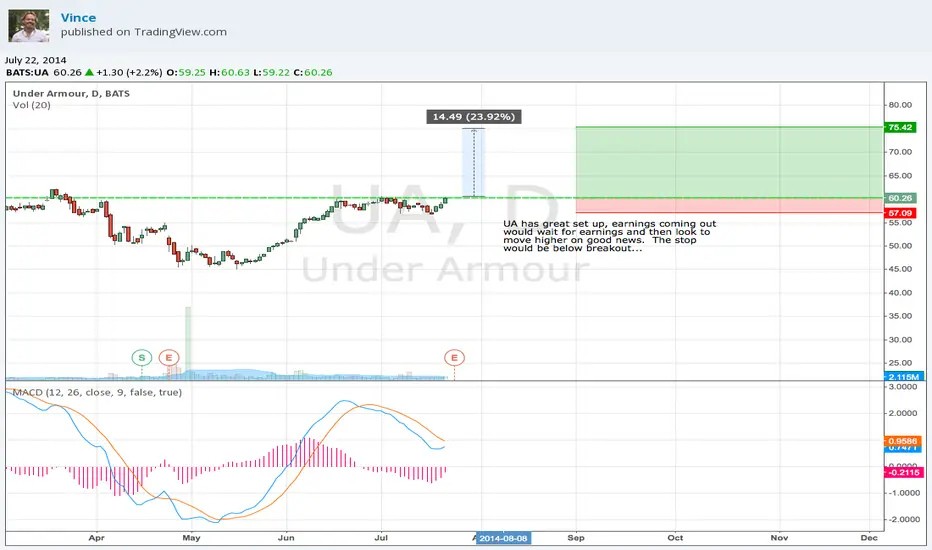Click the 57.09 red stop price label
The width and height of the screenshot is (932, 550).
(900, 213)
